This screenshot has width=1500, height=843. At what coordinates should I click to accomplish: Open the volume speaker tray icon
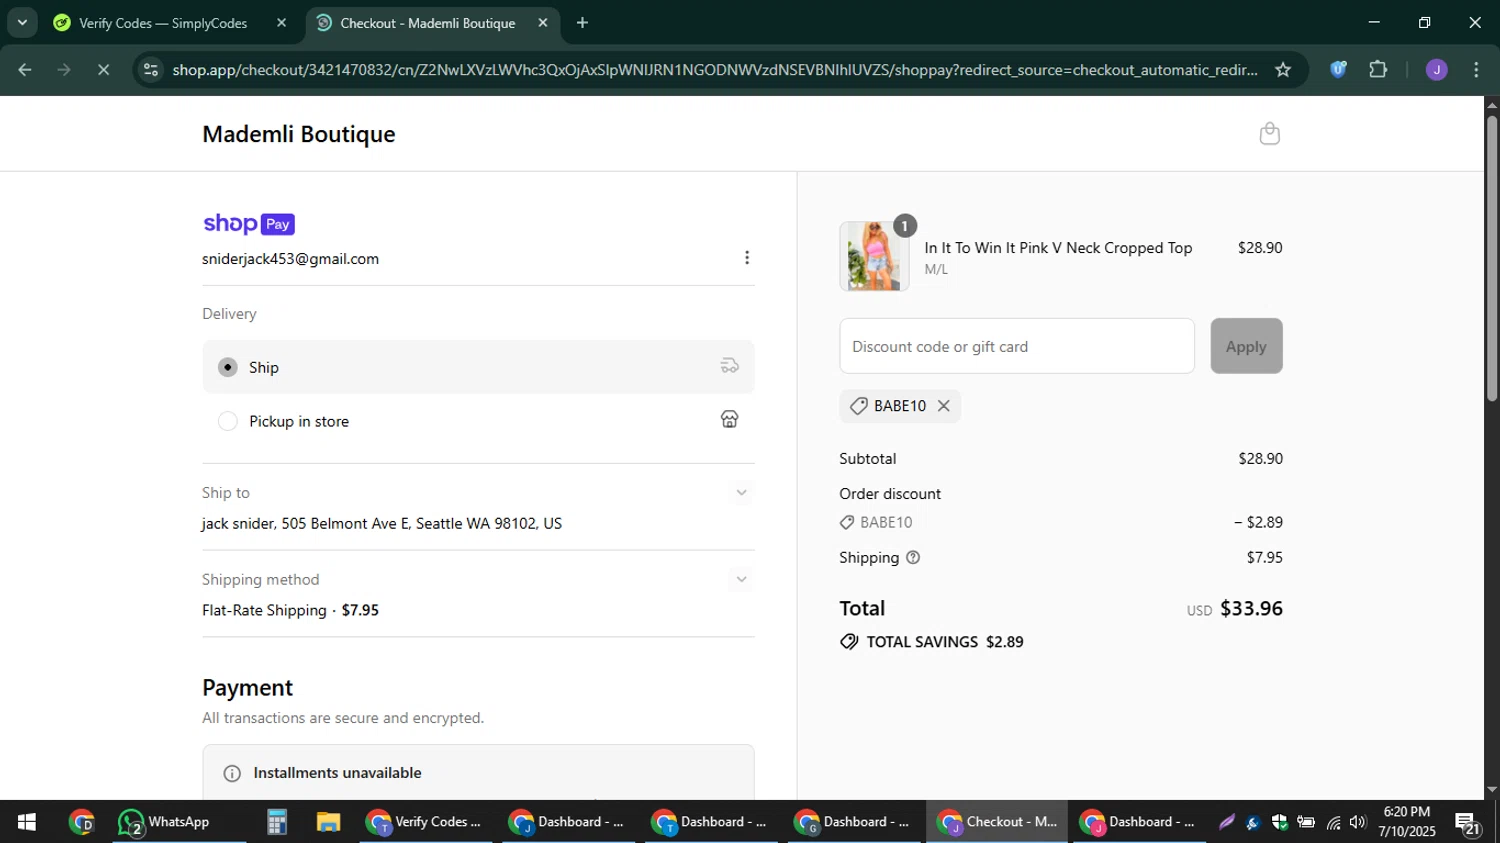tap(1357, 822)
